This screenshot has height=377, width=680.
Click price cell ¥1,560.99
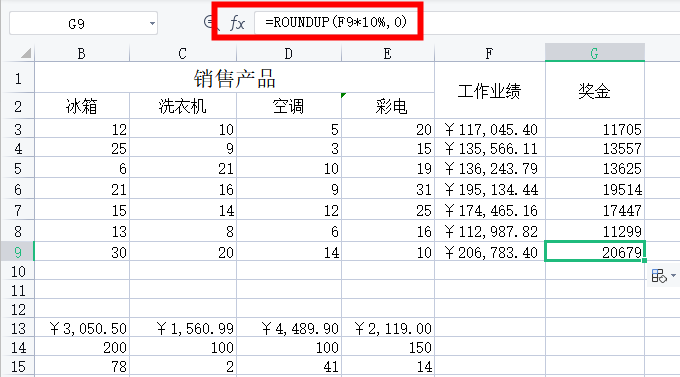click(183, 328)
